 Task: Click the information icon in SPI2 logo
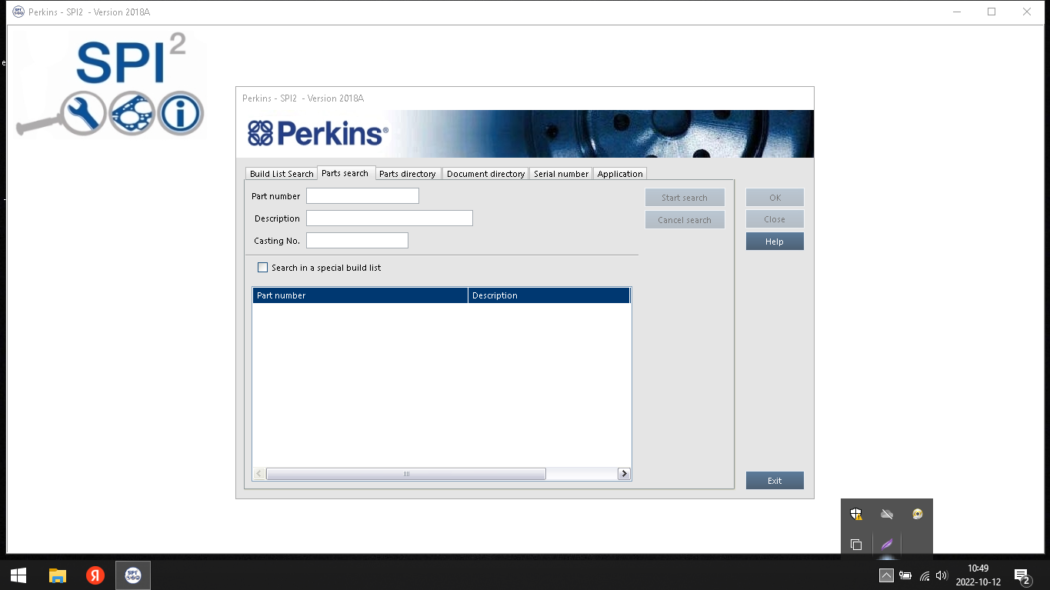(x=180, y=113)
